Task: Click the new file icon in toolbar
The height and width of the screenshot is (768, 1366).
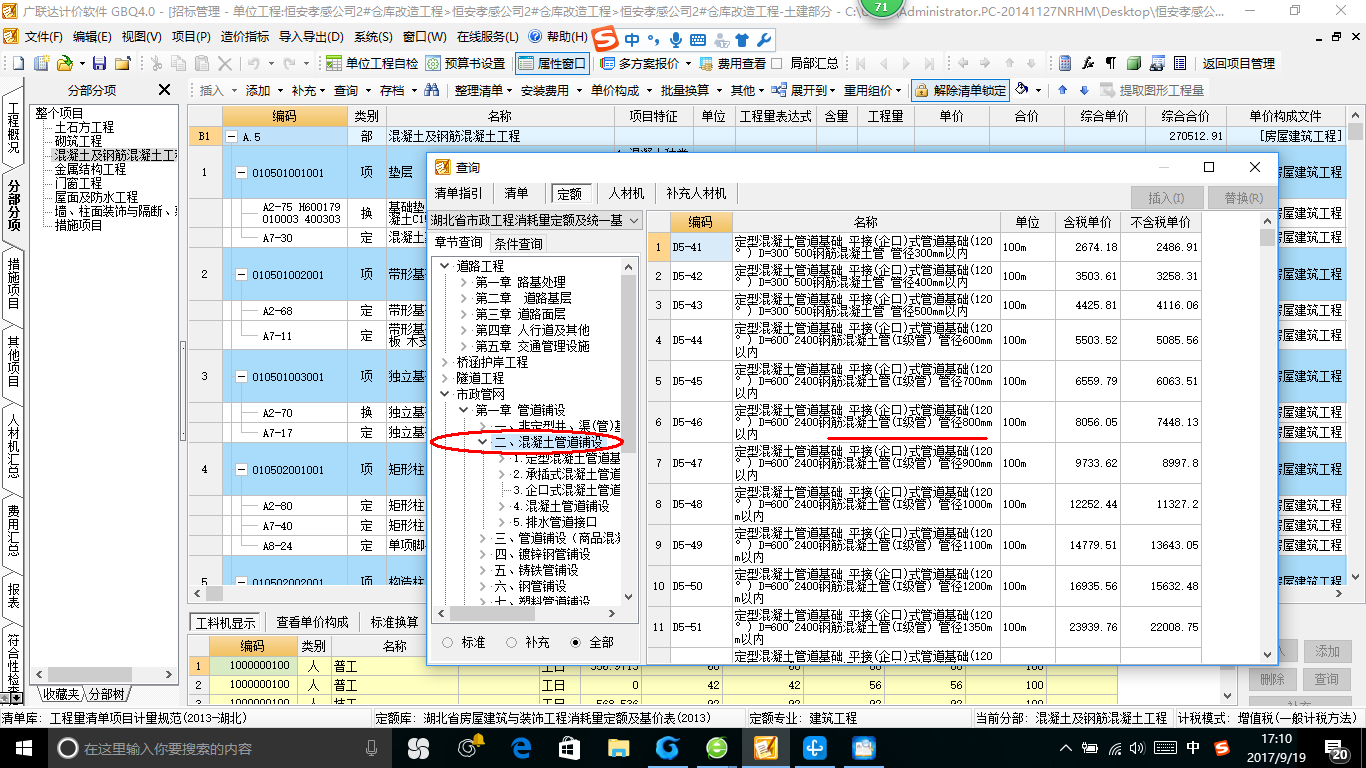Action: tap(19, 63)
